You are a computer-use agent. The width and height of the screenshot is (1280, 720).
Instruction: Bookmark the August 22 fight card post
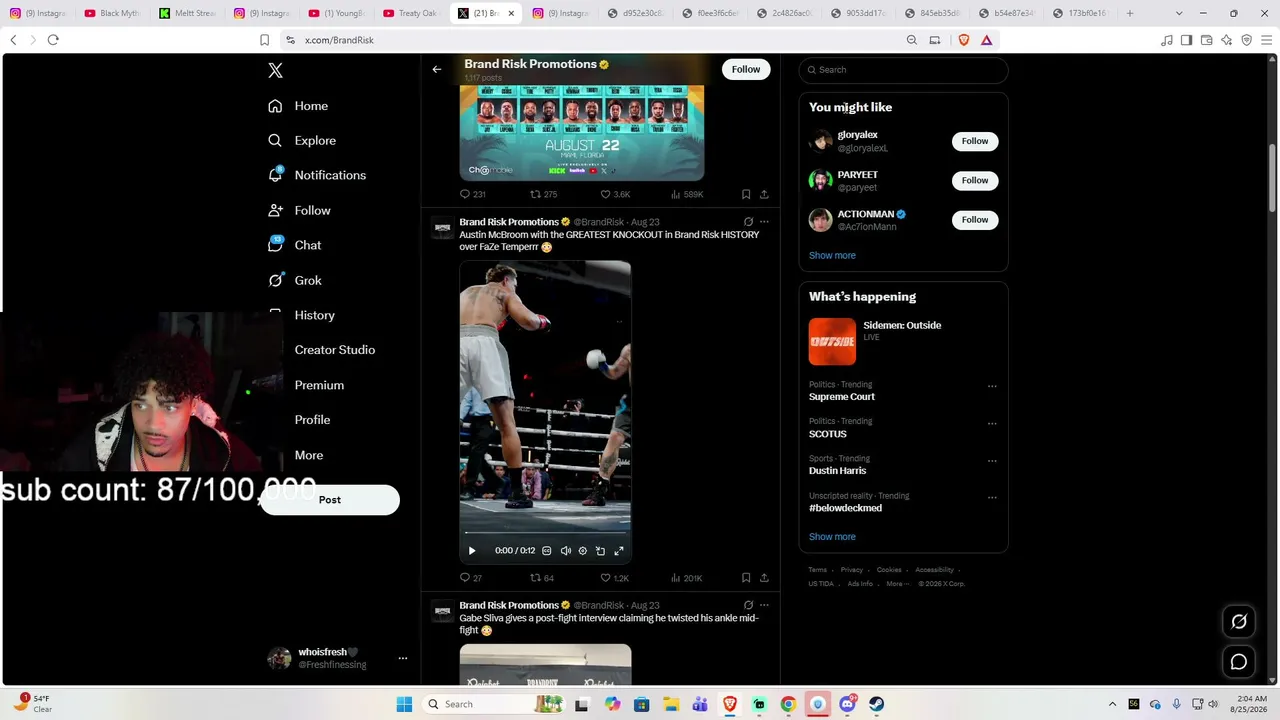[x=746, y=195]
